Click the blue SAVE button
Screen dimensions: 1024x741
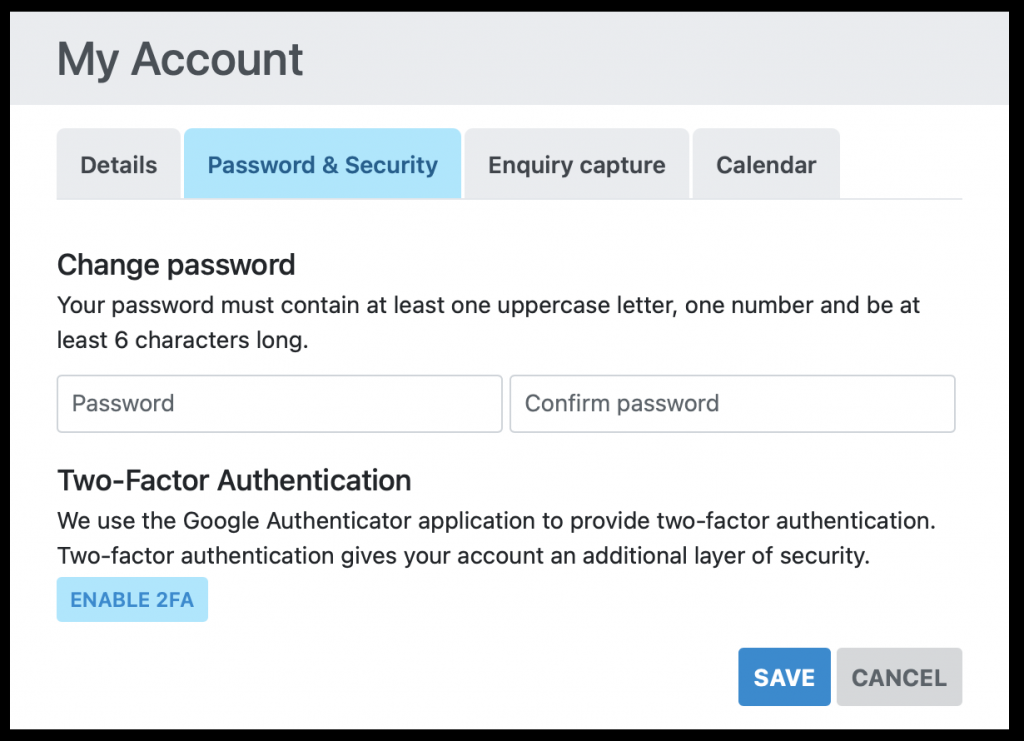[784, 677]
